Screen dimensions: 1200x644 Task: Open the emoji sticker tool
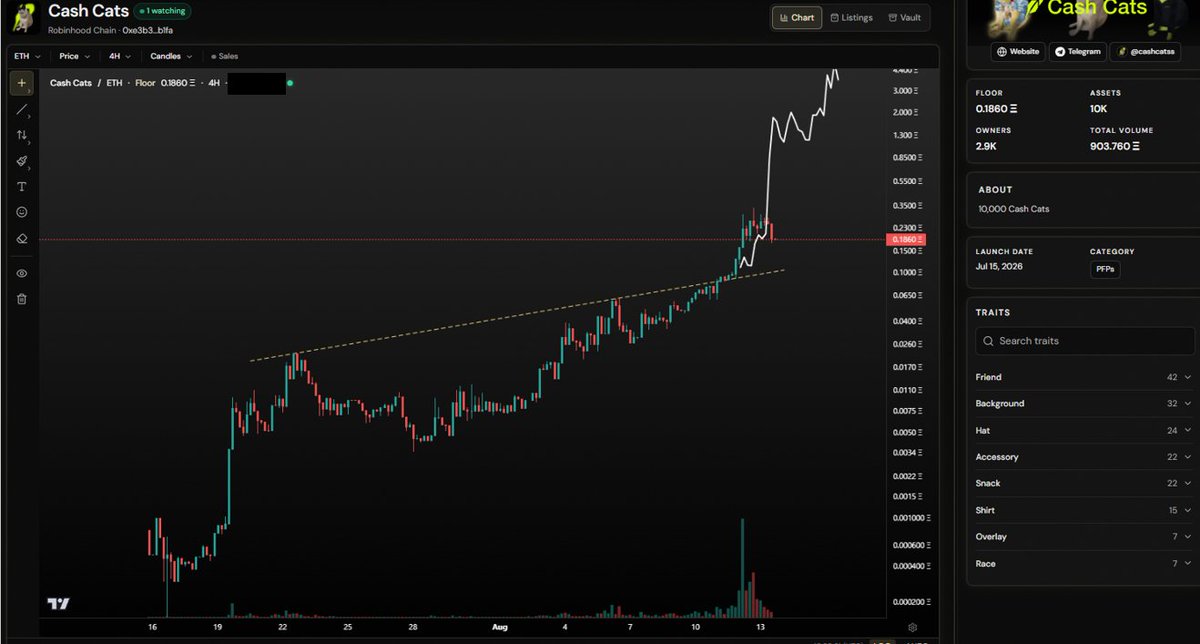point(21,213)
